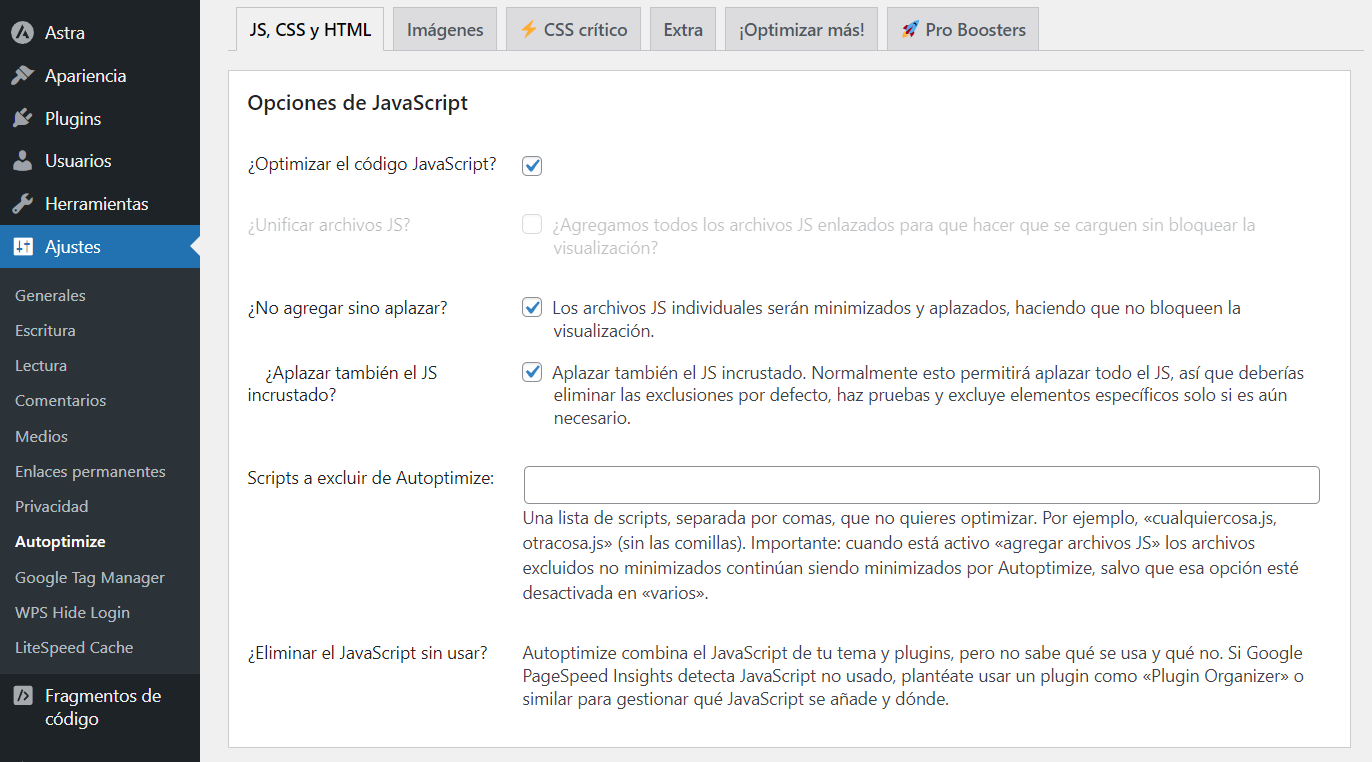The height and width of the screenshot is (762, 1372).
Task: Click the Ajustes sliders icon
Action: (x=23, y=246)
